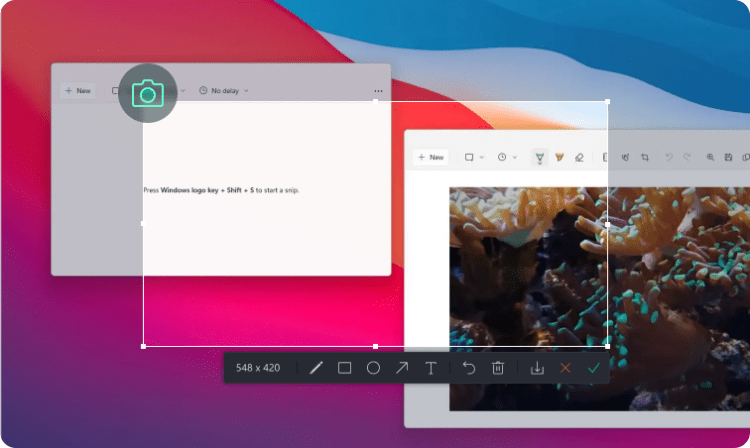Confirm the capture with the green checkmark

pos(594,368)
